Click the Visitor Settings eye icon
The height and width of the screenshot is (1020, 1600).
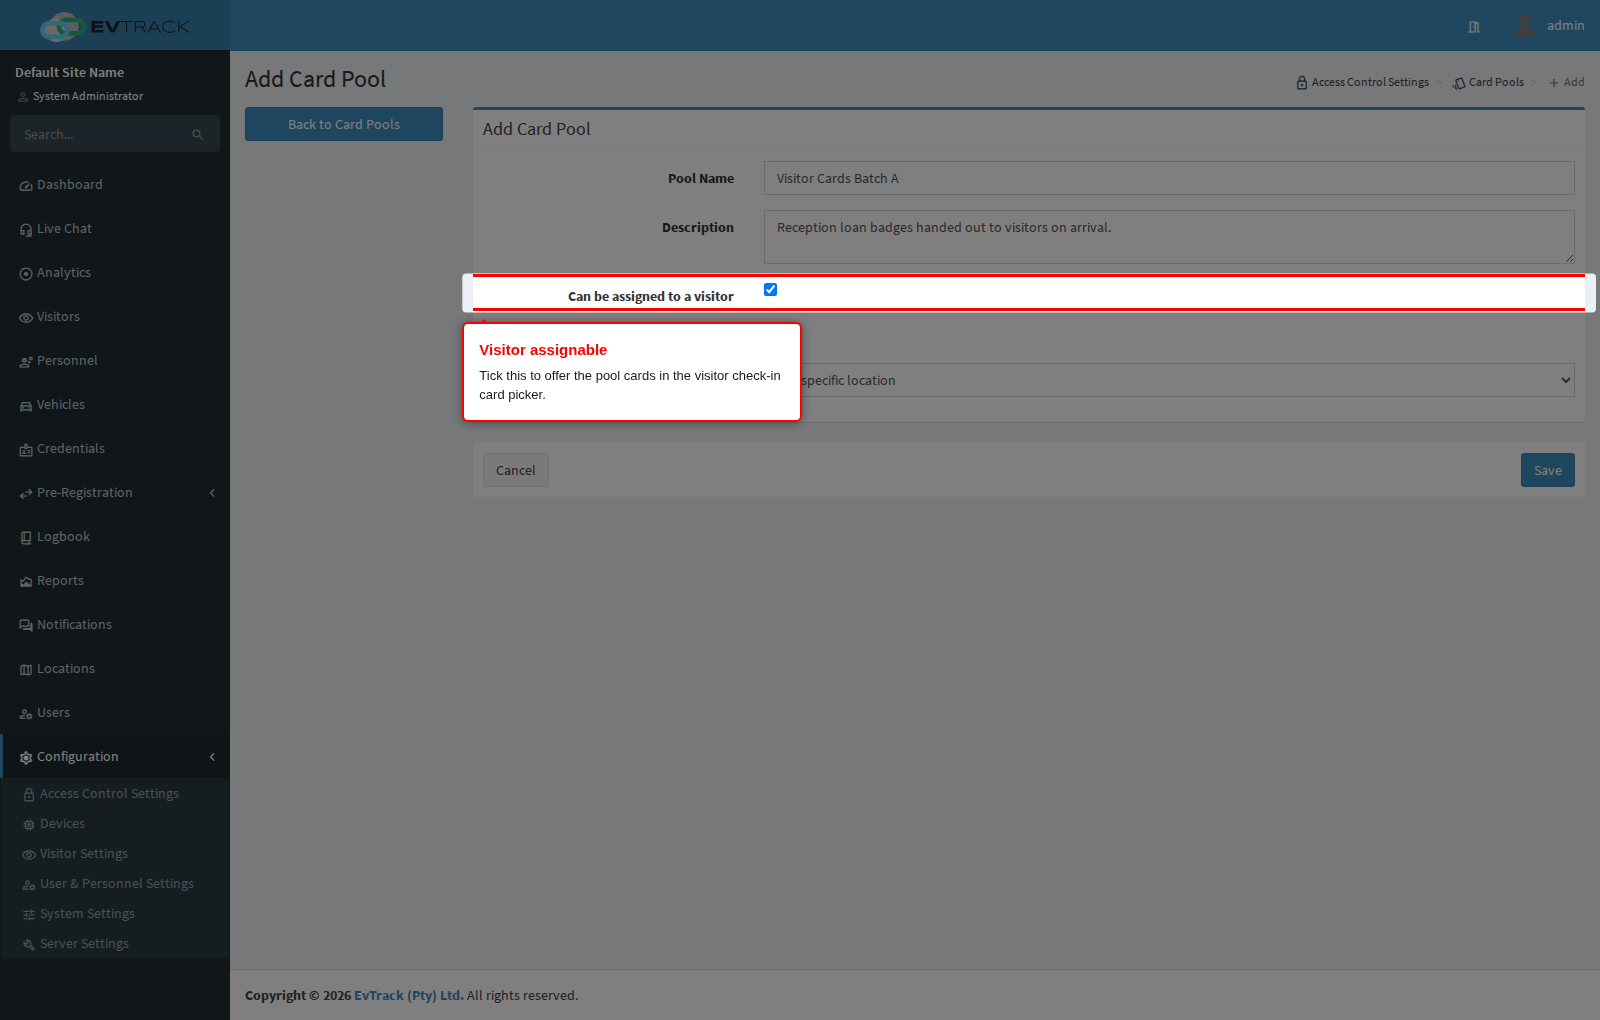click(x=29, y=855)
